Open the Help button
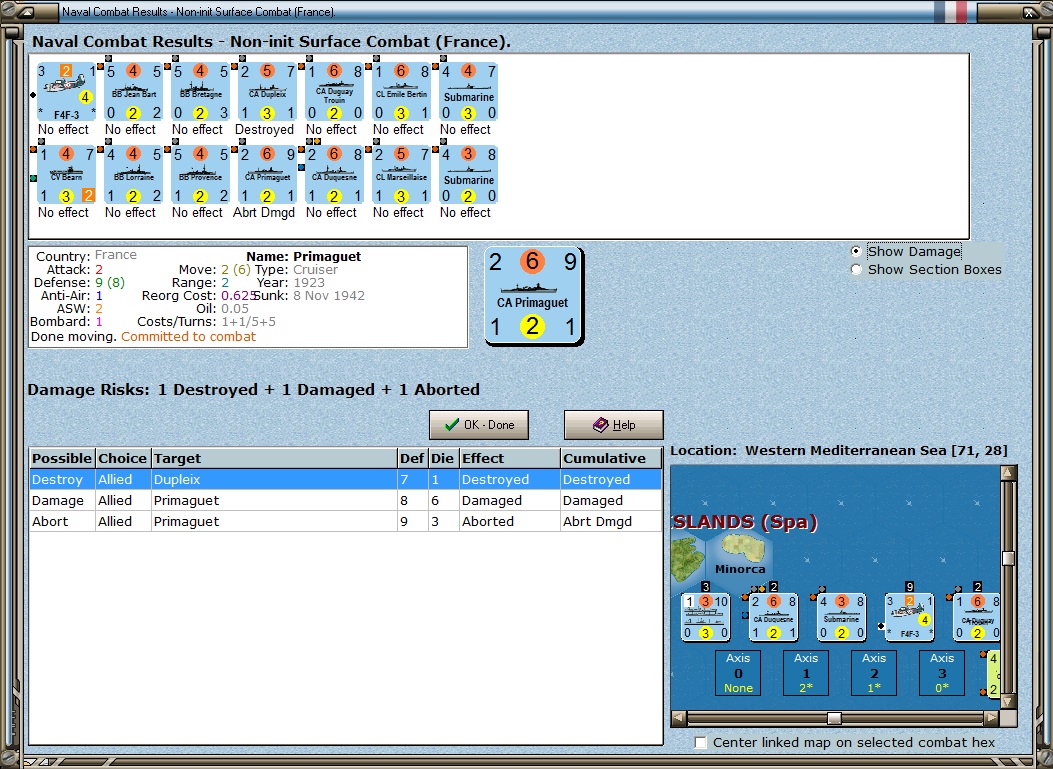 click(x=614, y=424)
